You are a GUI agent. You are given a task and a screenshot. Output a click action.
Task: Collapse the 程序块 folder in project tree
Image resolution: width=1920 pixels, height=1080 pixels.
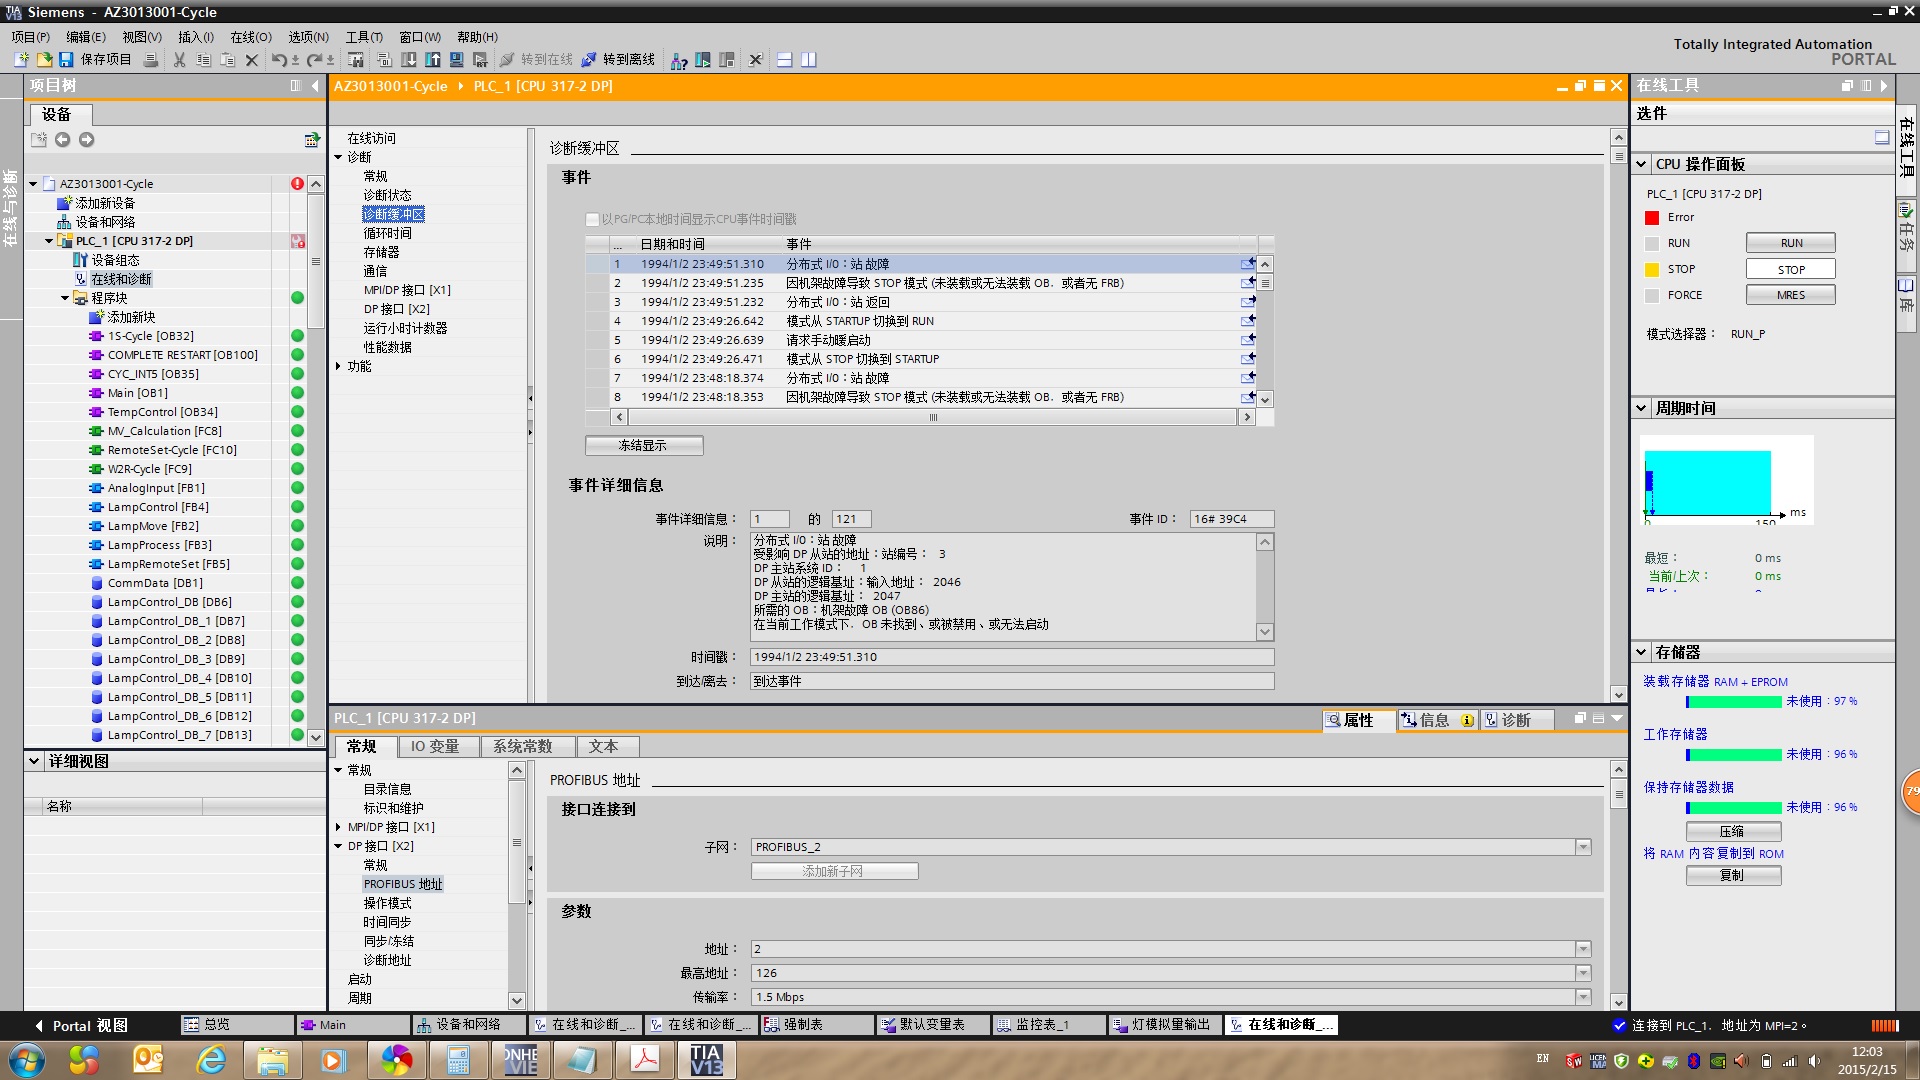[x=65, y=298]
